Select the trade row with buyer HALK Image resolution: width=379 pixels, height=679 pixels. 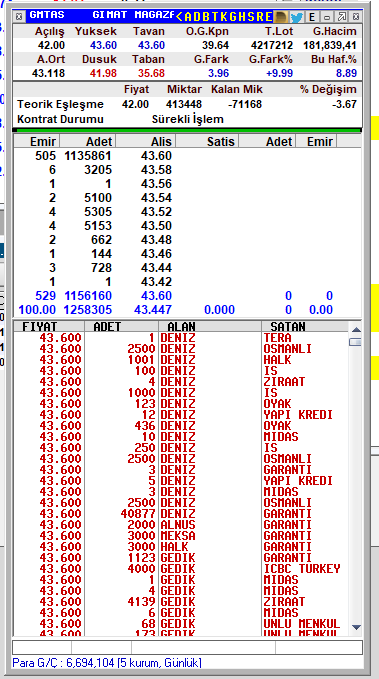[x=181, y=547]
